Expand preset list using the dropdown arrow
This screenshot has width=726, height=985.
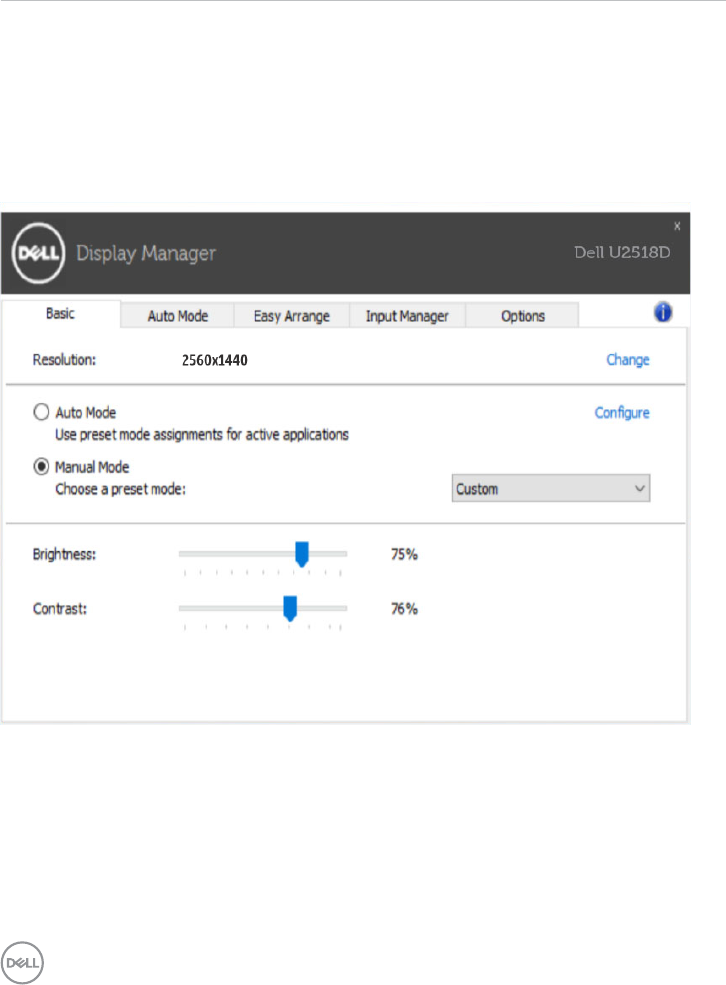pyautogui.click(x=640, y=489)
